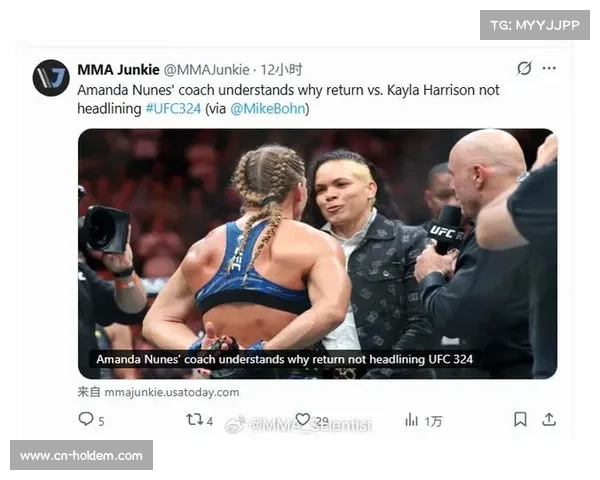Open the three-dot more options menu
The height and width of the screenshot is (480, 600).
point(549,69)
